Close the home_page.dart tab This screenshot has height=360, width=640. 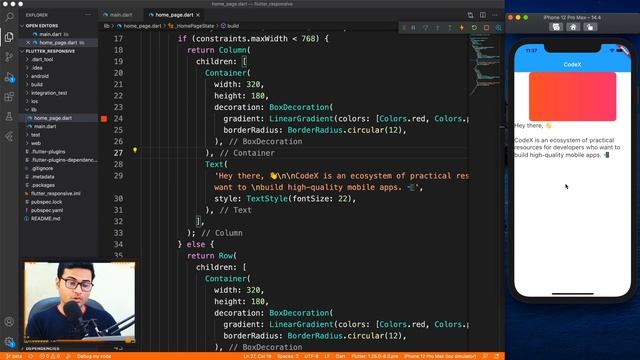point(198,15)
